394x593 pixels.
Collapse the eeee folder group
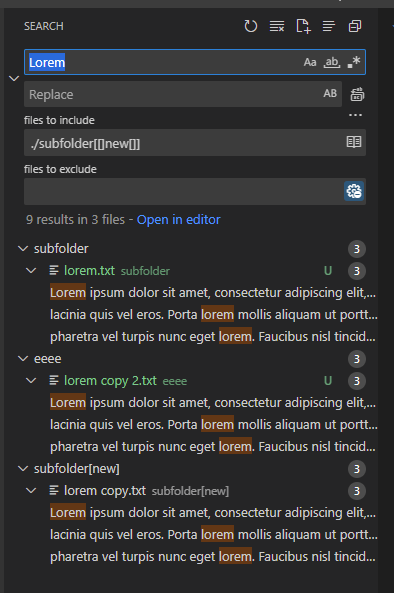(23, 359)
